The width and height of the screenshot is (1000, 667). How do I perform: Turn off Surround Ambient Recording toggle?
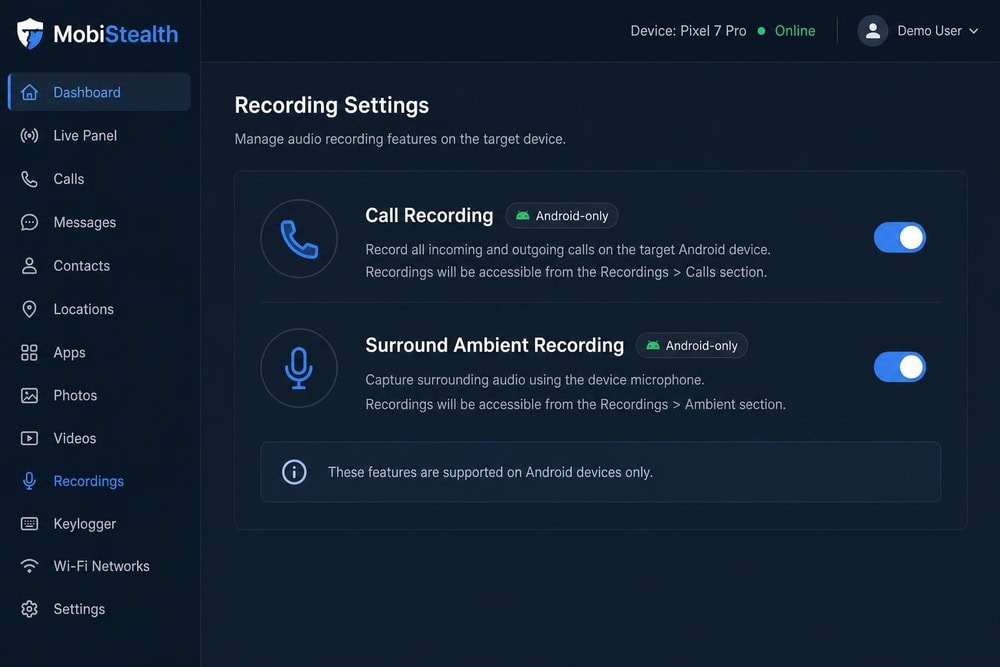click(900, 367)
